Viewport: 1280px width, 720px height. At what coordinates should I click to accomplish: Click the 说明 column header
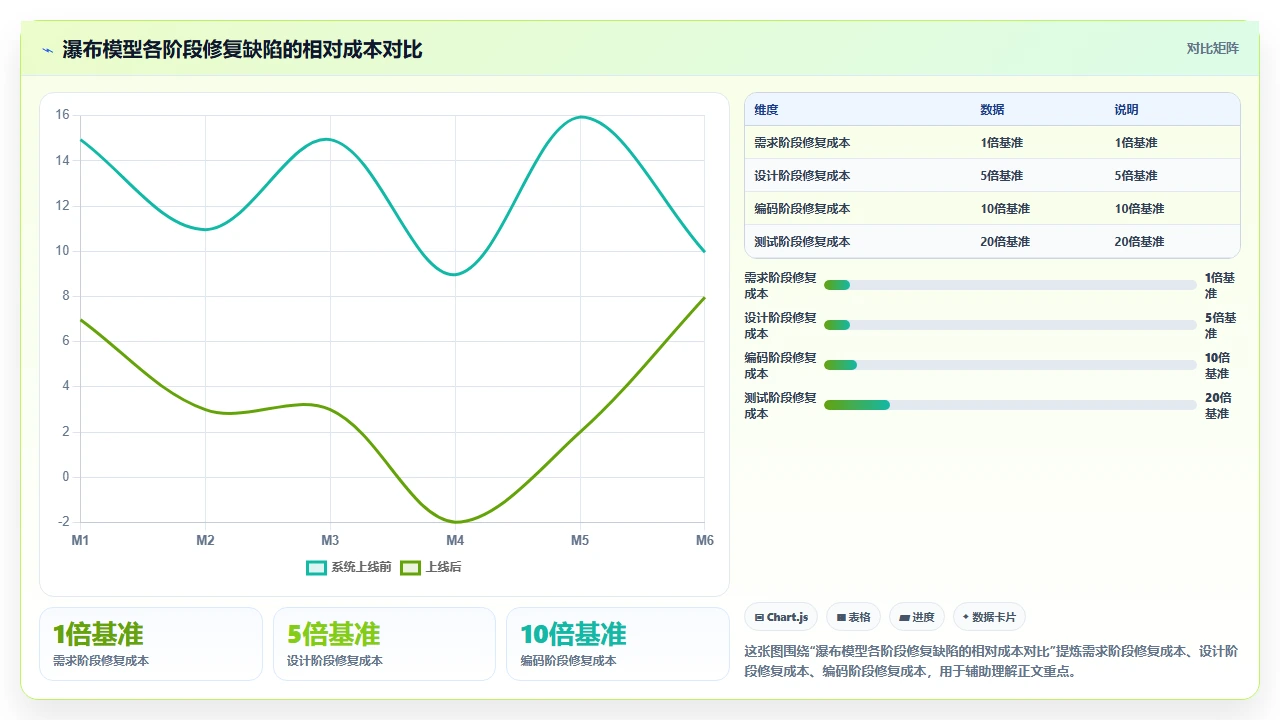pyautogui.click(x=1126, y=110)
